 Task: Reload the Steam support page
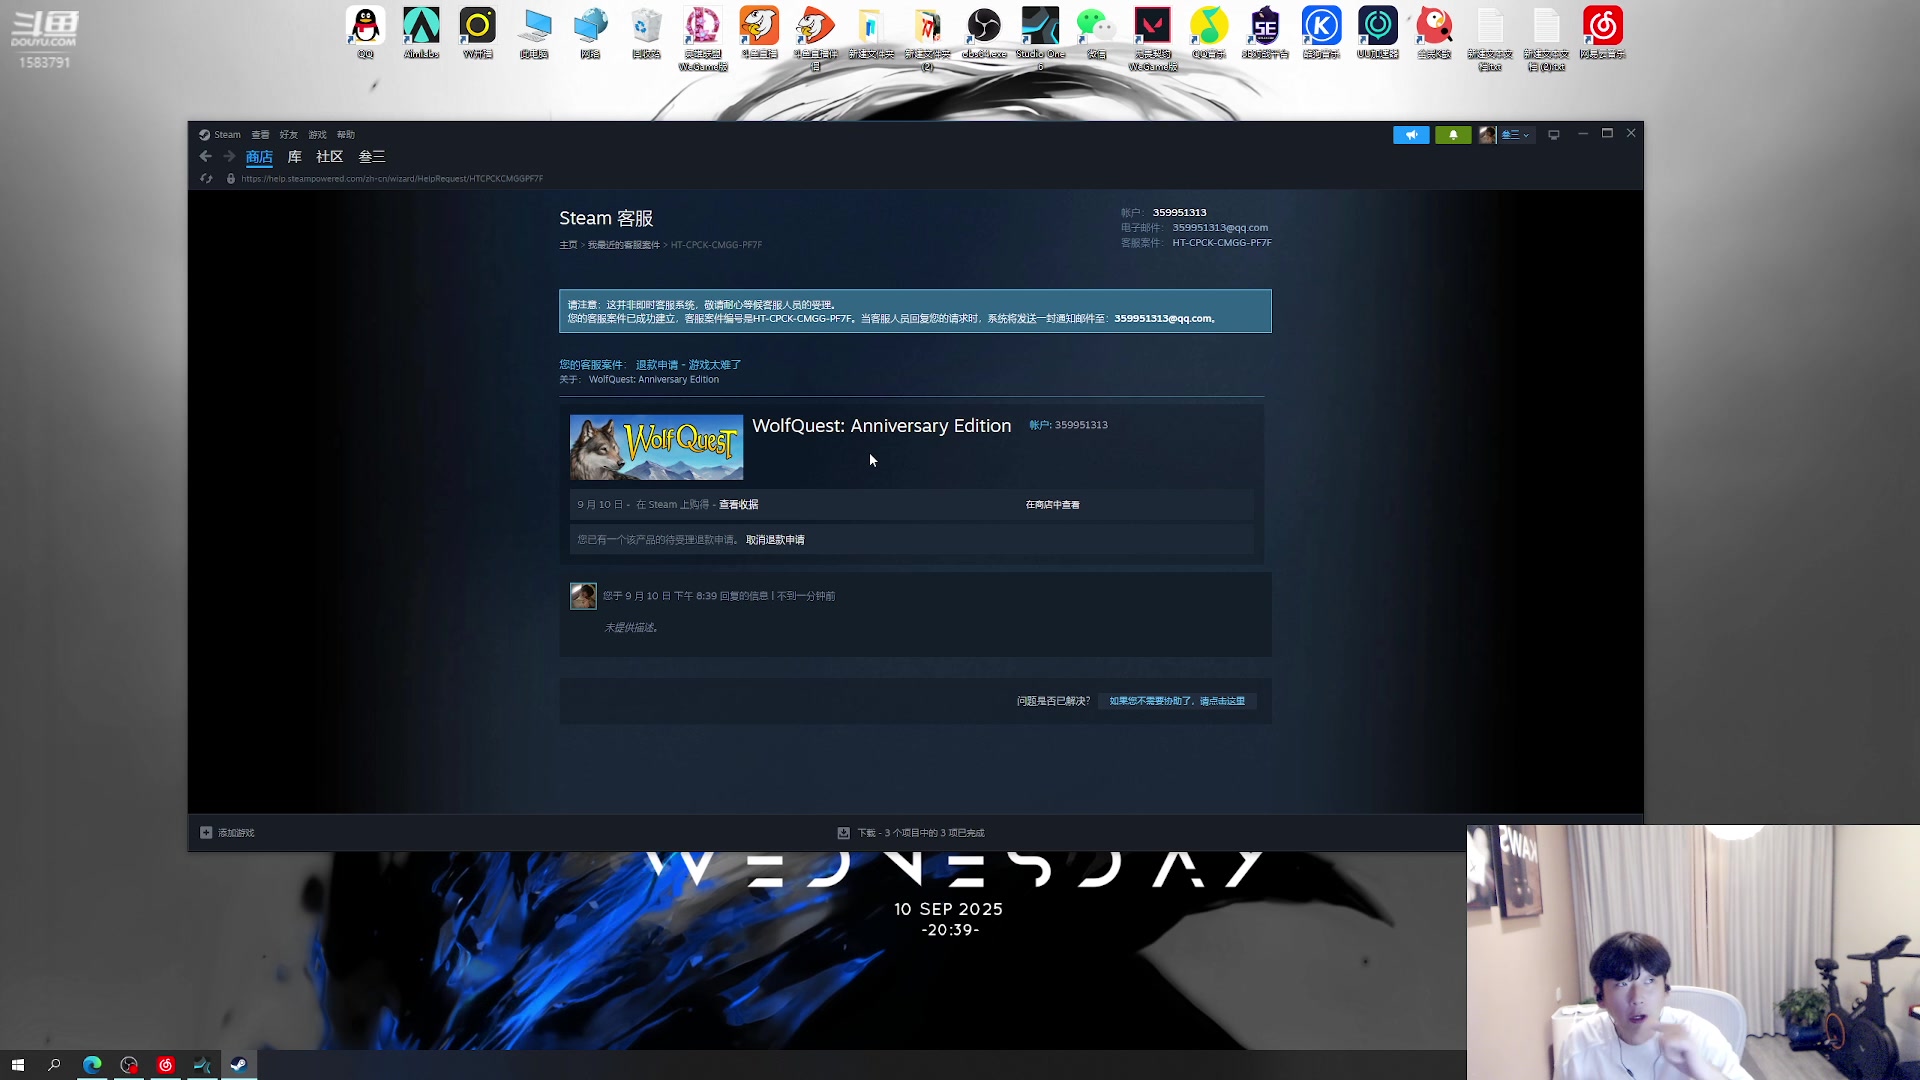(x=207, y=179)
